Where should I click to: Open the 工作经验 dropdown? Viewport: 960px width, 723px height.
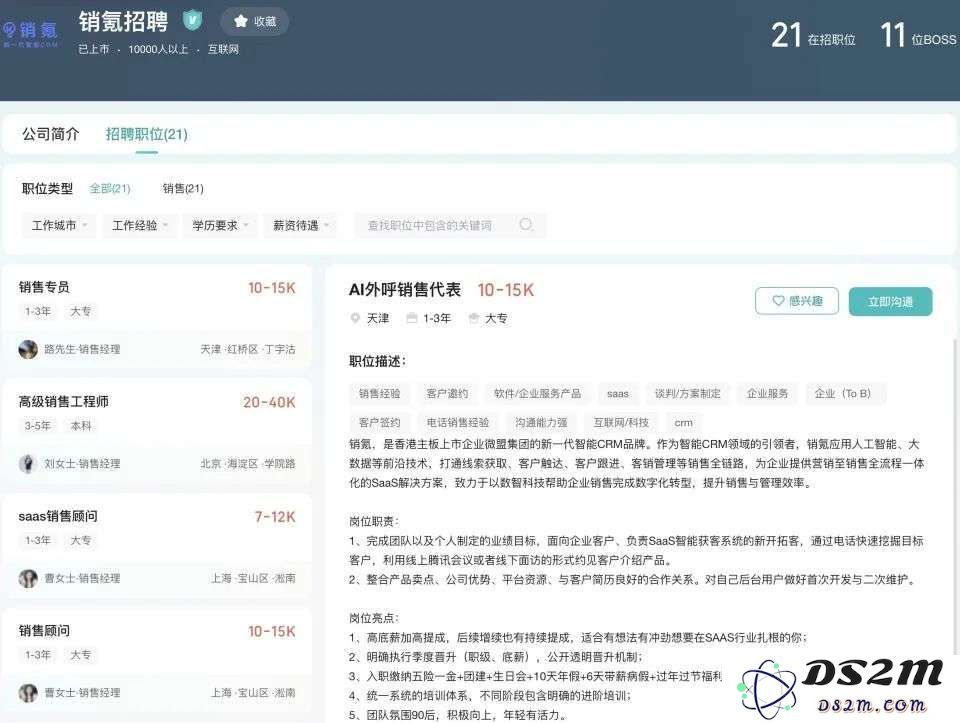point(140,225)
